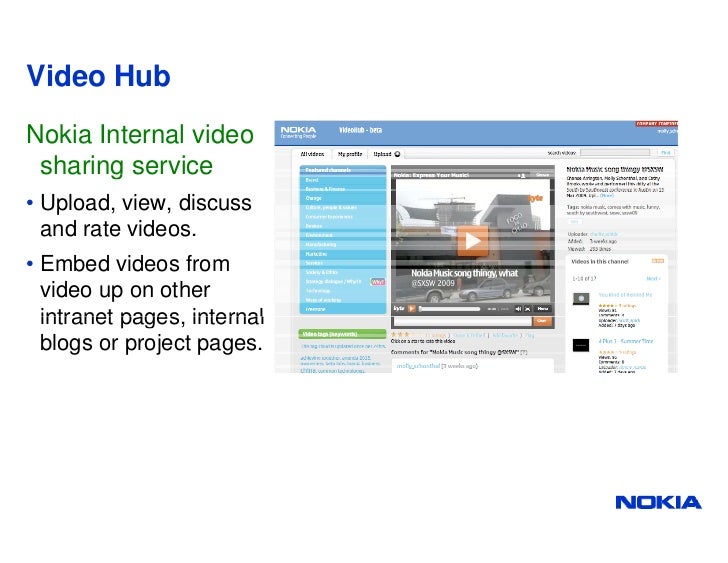728x563 pixels.
Task: Click the pink badge beside Strategy dialogue
Action: [x=377, y=282]
